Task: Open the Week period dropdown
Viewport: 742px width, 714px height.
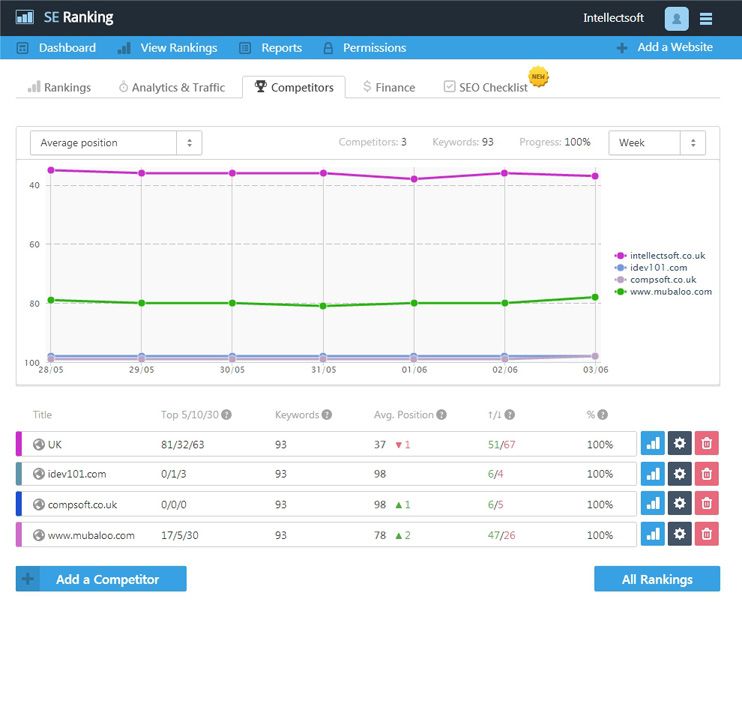Action: (x=657, y=143)
